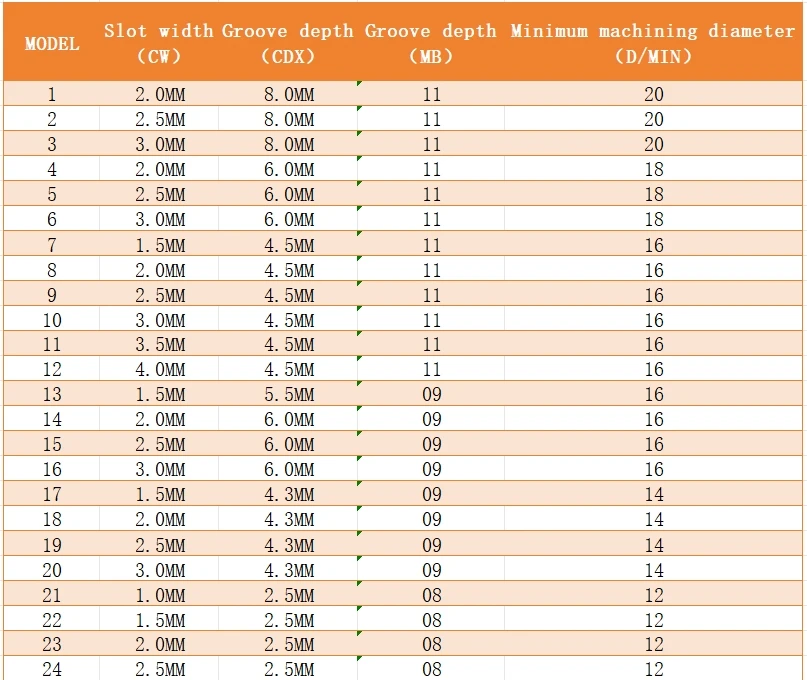Click MB value 09 in model 19 row
807x680 pixels.
point(432,545)
